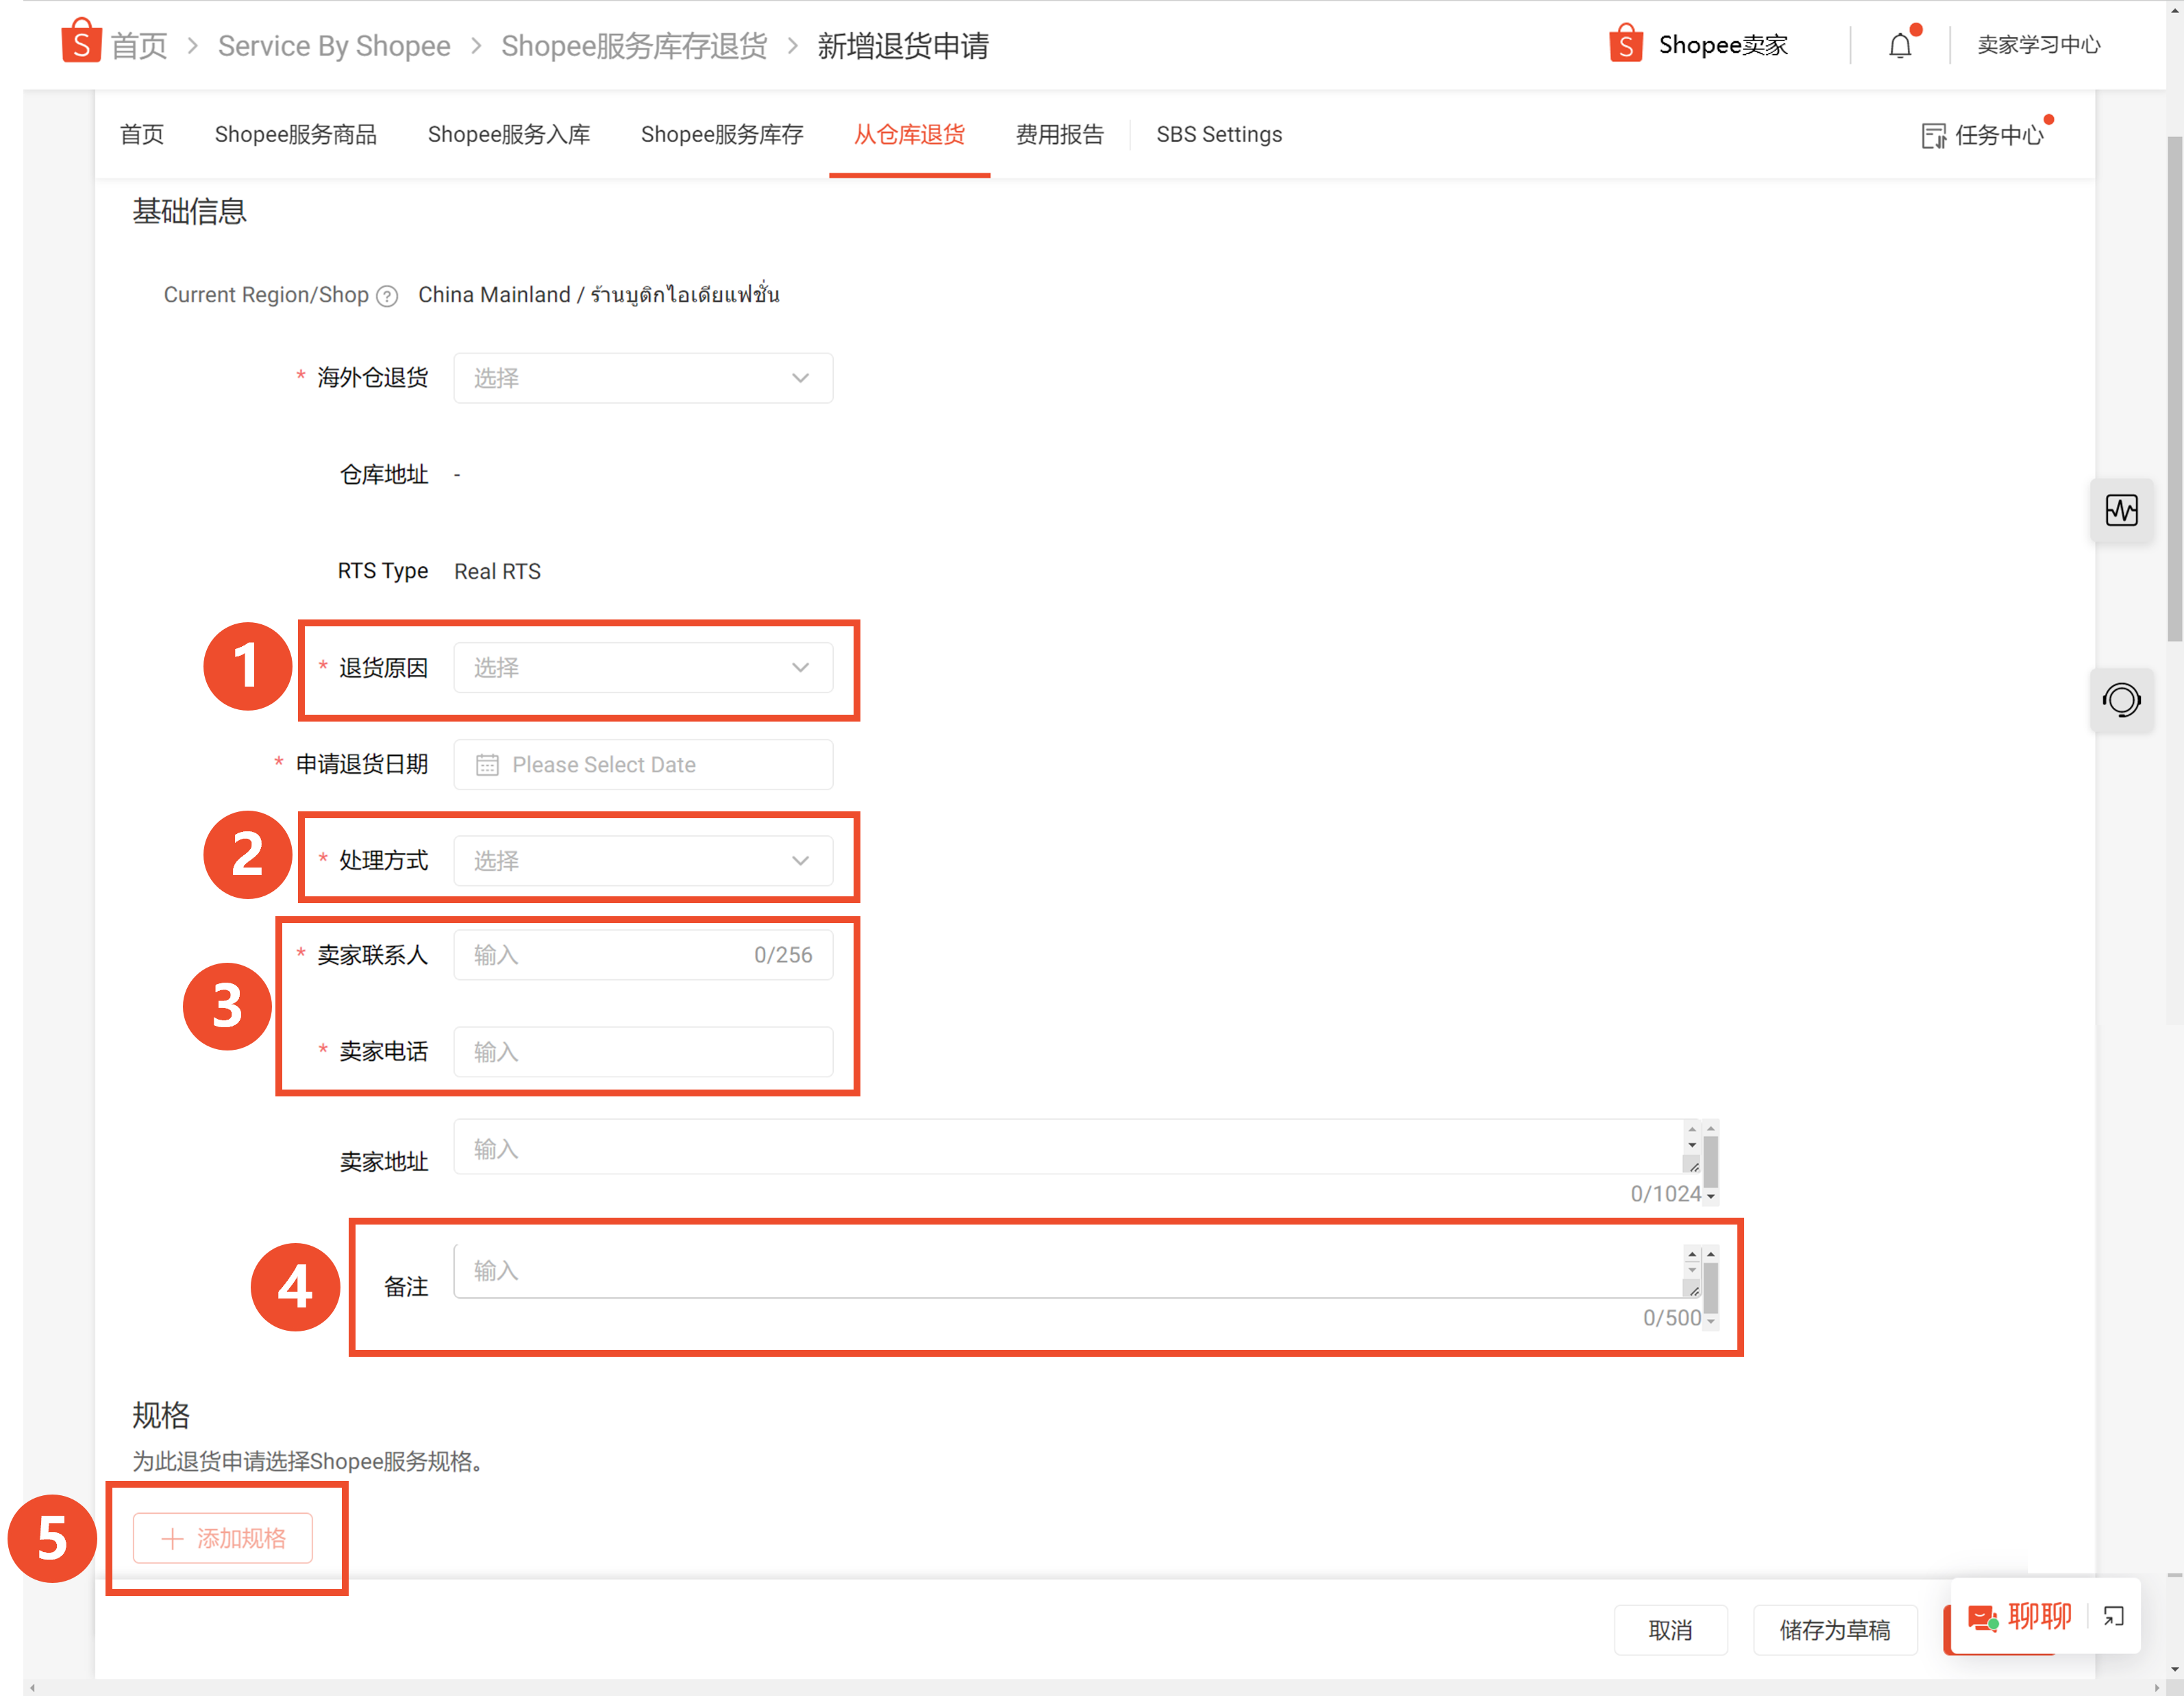Click the chevron arrow in 海外仓退货 field
Image resolution: width=2184 pixels, height=1696 pixels.
[x=800, y=378]
